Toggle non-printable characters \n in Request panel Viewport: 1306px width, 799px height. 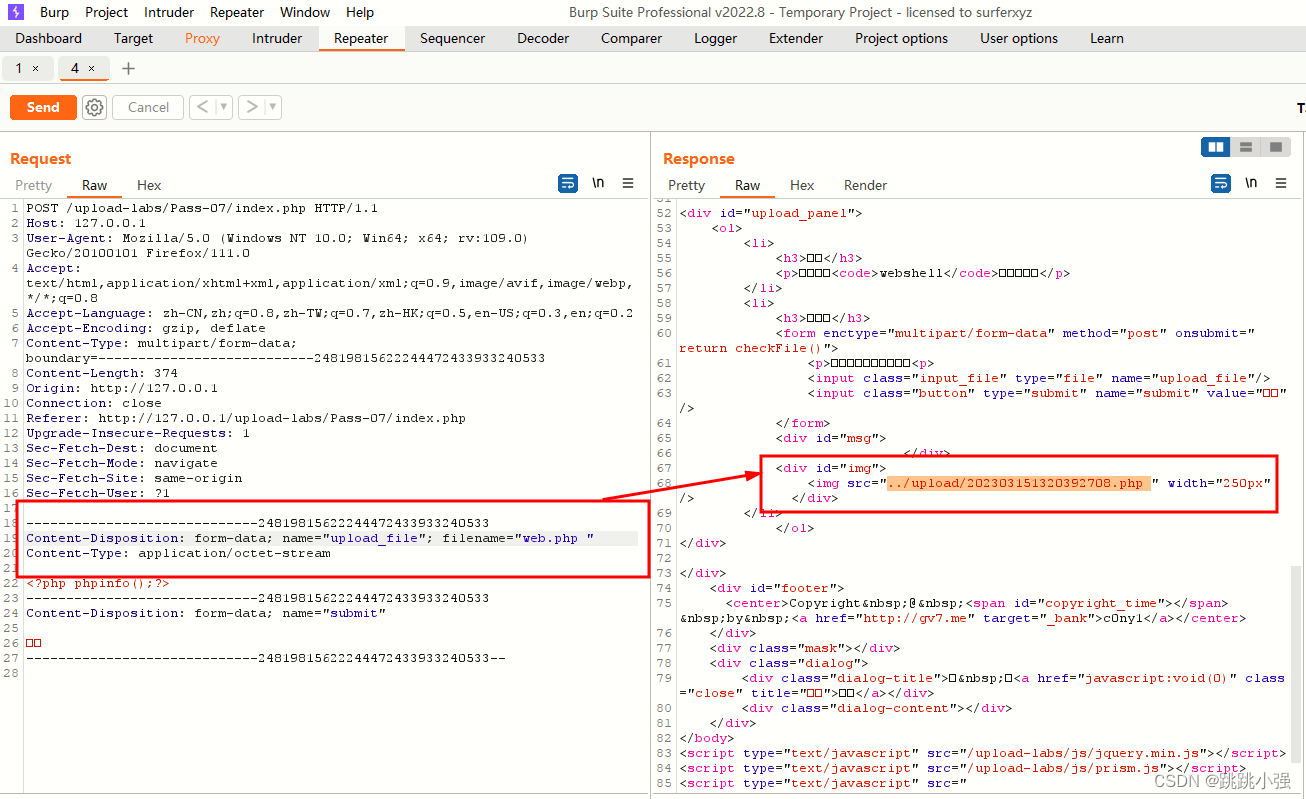pyautogui.click(x=598, y=184)
